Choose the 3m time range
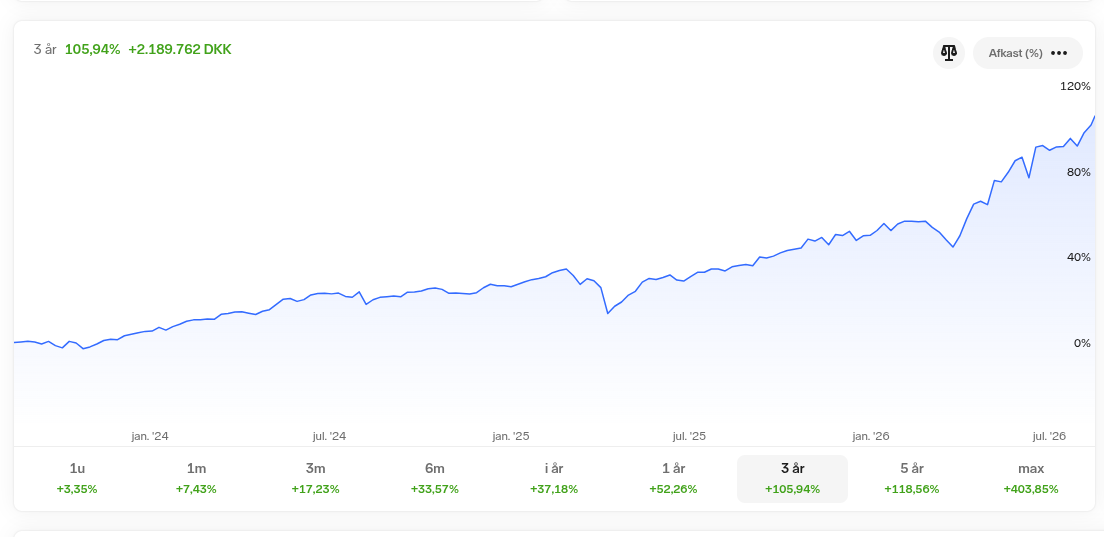 point(315,479)
